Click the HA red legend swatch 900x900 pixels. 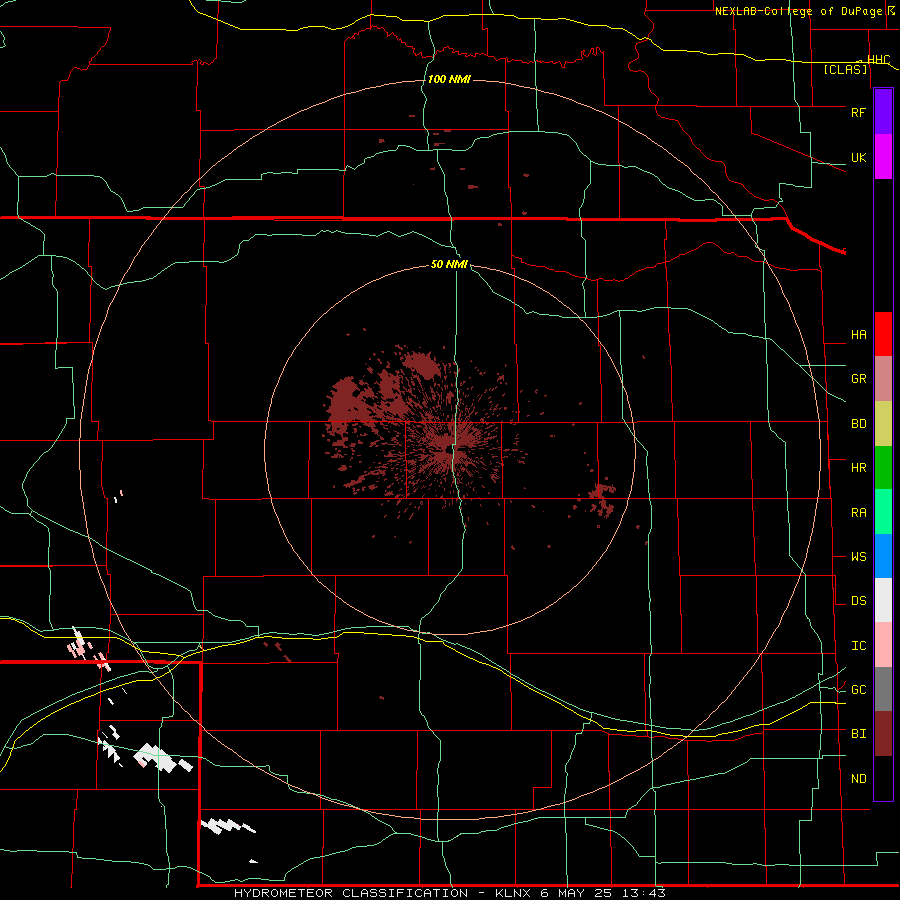pyautogui.click(x=883, y=334)
